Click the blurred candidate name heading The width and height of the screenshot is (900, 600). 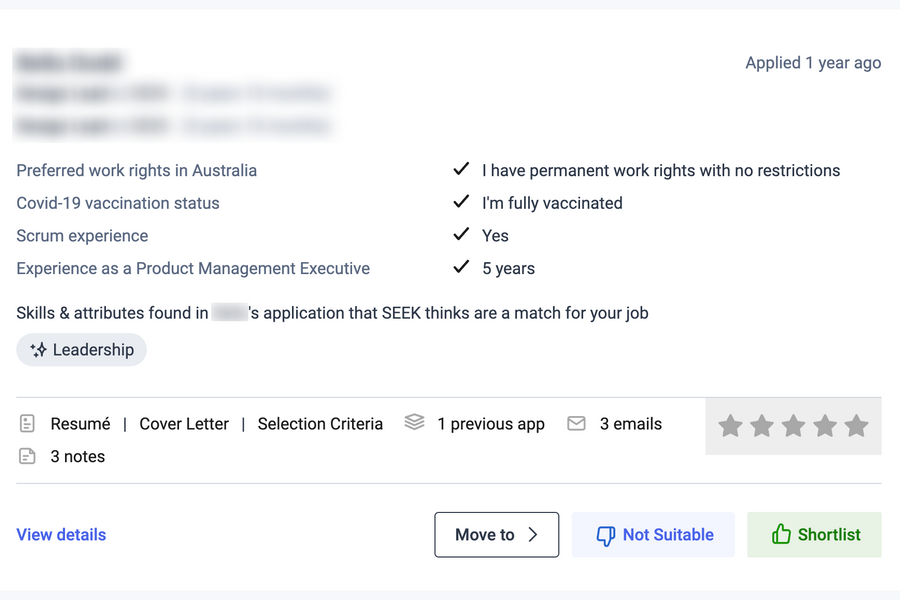click(x=68, y=62)
